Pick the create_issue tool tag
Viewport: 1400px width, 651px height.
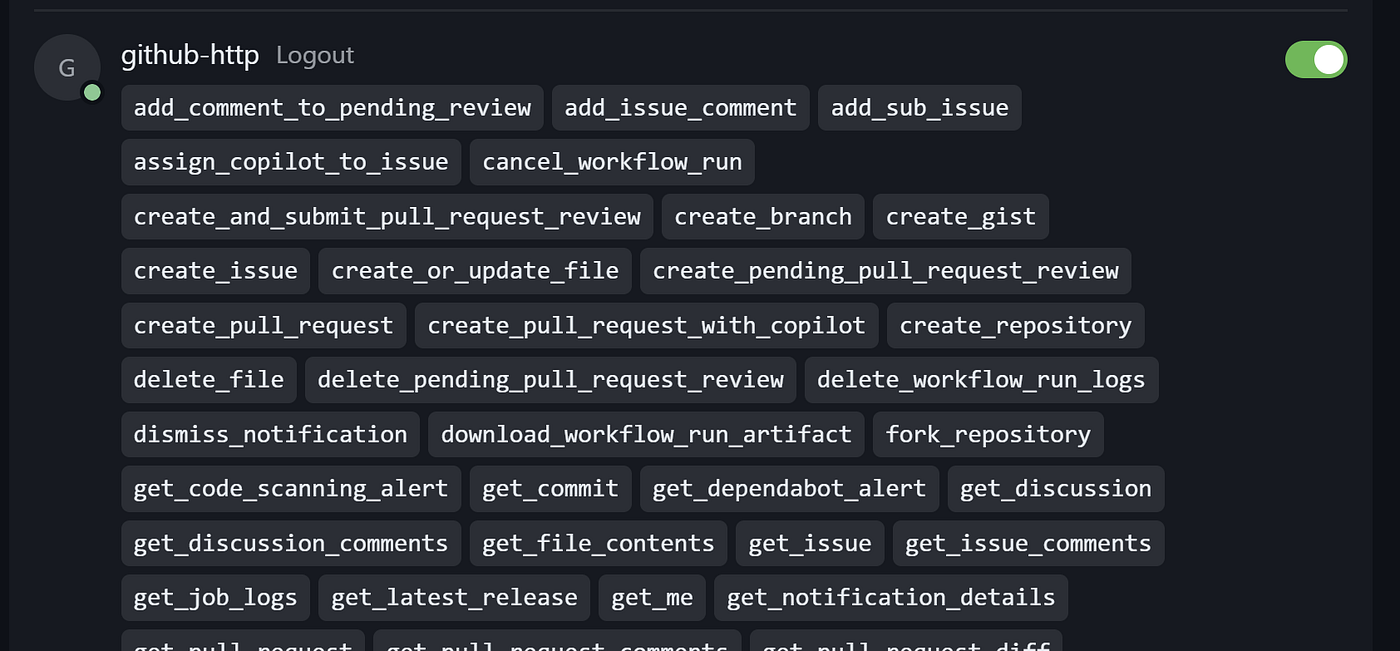coord(216,271)
